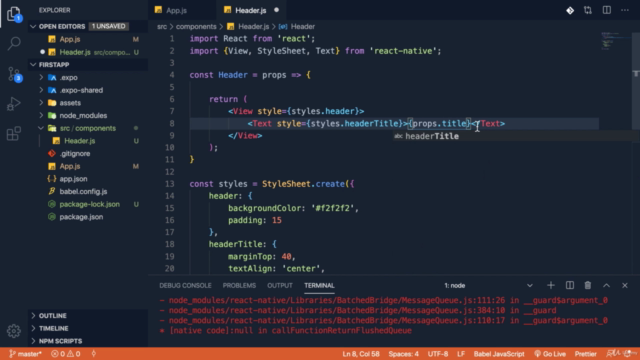Click the master branch indicator in status bar
Viewport: 640px width, 360px height.
[25, 354]
